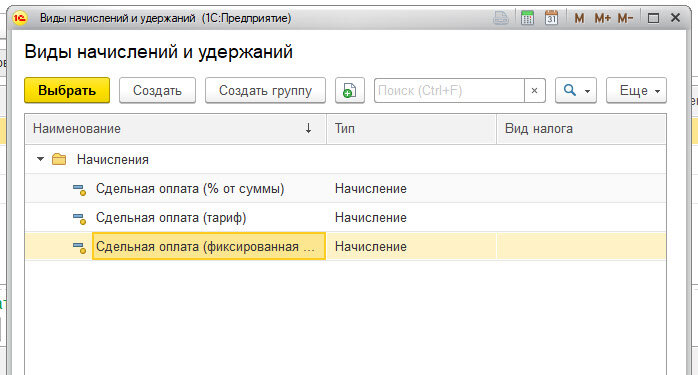Image resolution: width=698 pixels, height=375 pixels.
Task: Clear search field with X button
Action: pyautogui.click(x=534, y=90)
